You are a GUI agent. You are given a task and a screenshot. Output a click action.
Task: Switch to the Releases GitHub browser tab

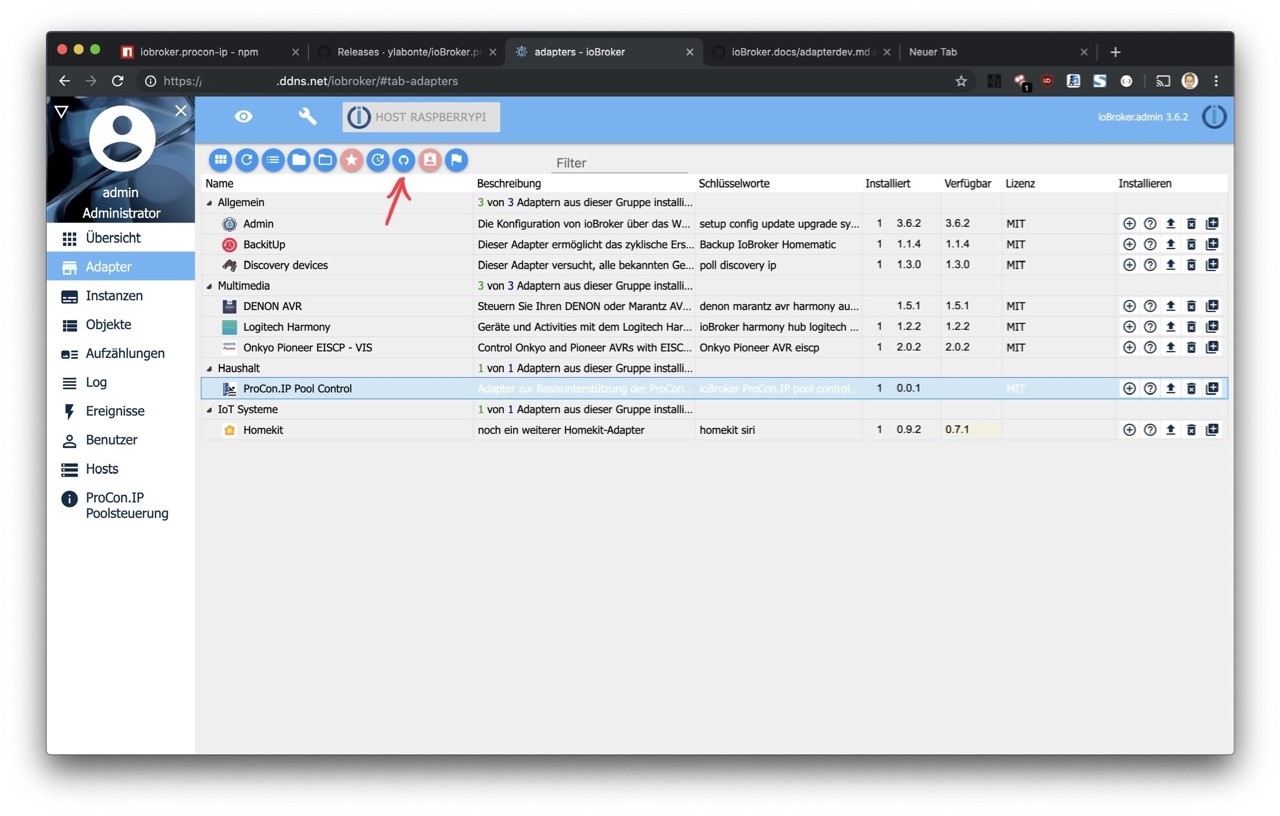click(407, 52)
